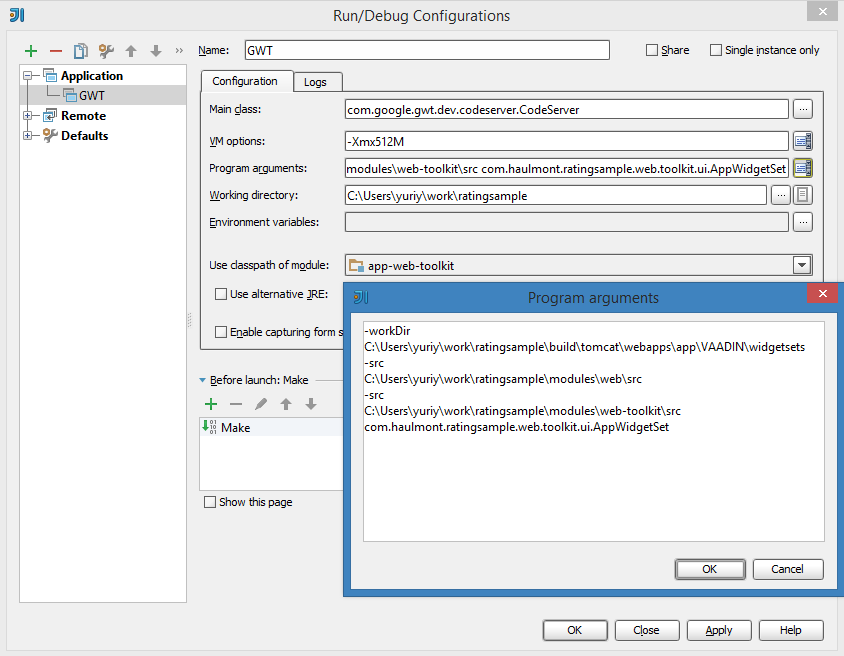This screenshot has width=844, height=656.
Task: Select the Defaults node
Action: pyautogui.click(x=85, y=136)
